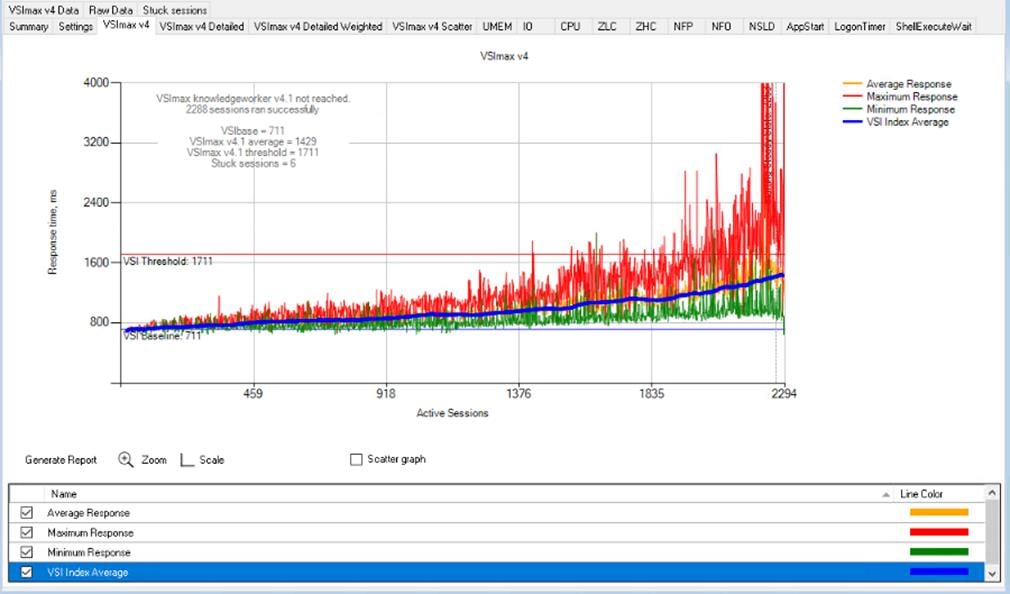This screenshot has width=1010, height=594.
Task: Click the red Maximum Response color swatch
Action: (937, 532)
